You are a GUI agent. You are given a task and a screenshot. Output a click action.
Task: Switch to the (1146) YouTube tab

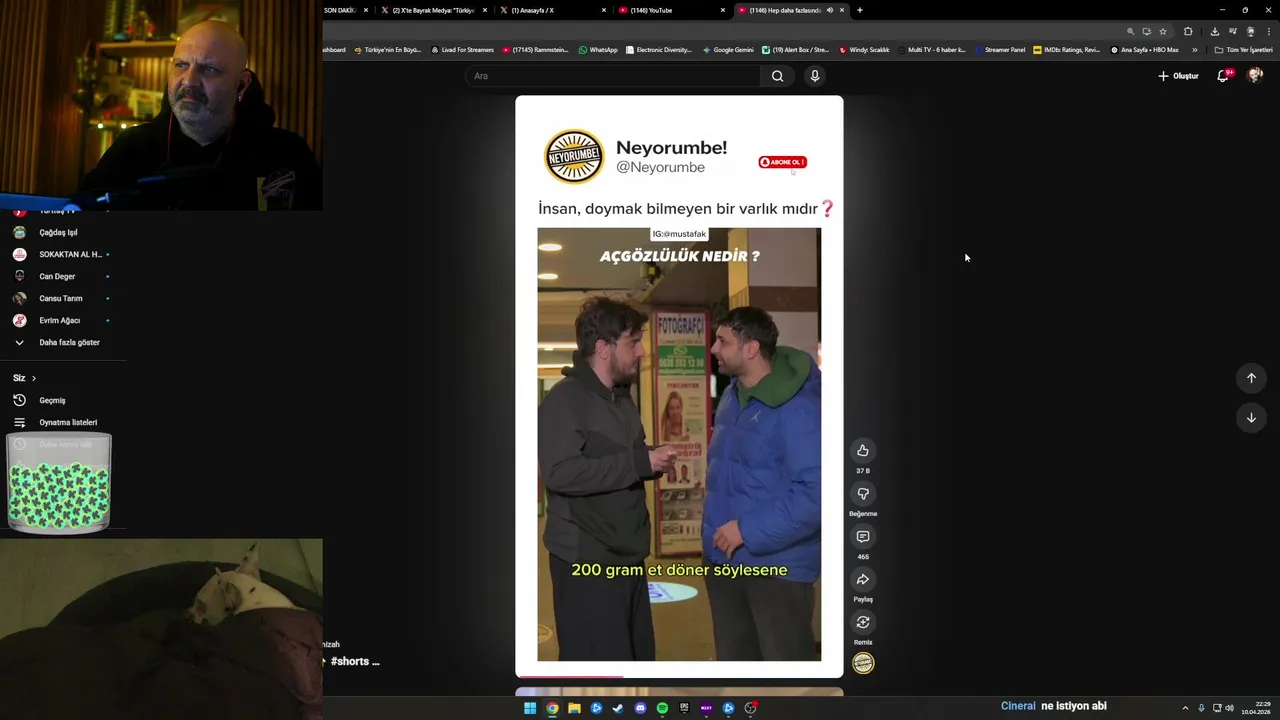coord(672,10)
